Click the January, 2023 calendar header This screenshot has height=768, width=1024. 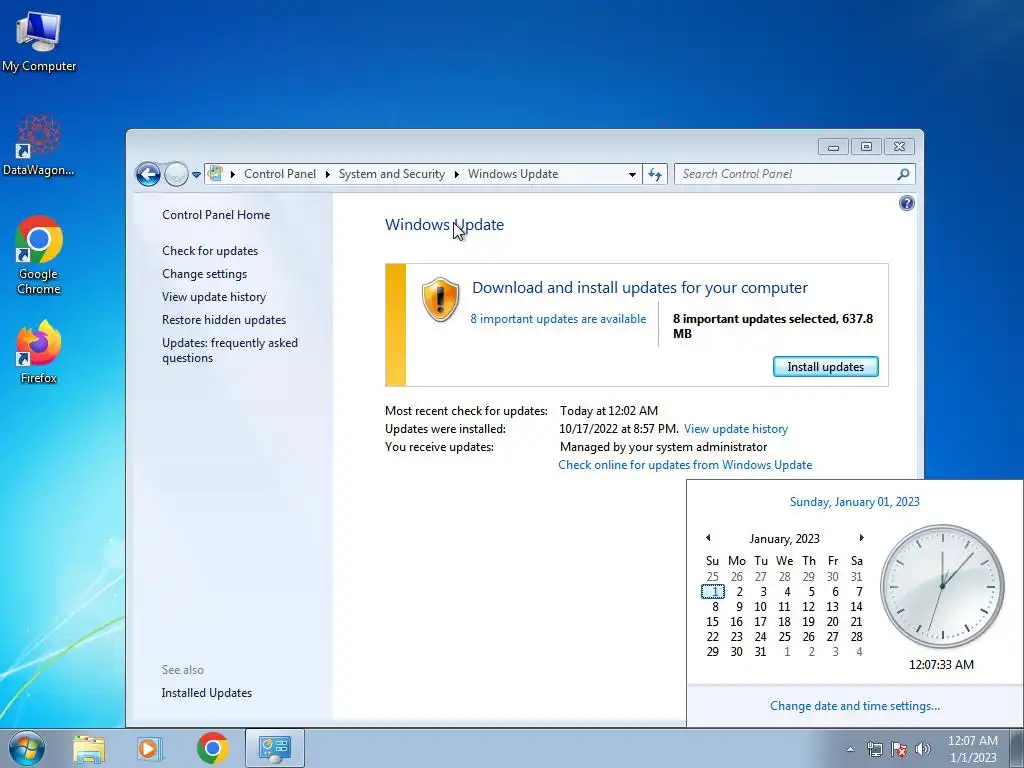[x=784, y=539]
